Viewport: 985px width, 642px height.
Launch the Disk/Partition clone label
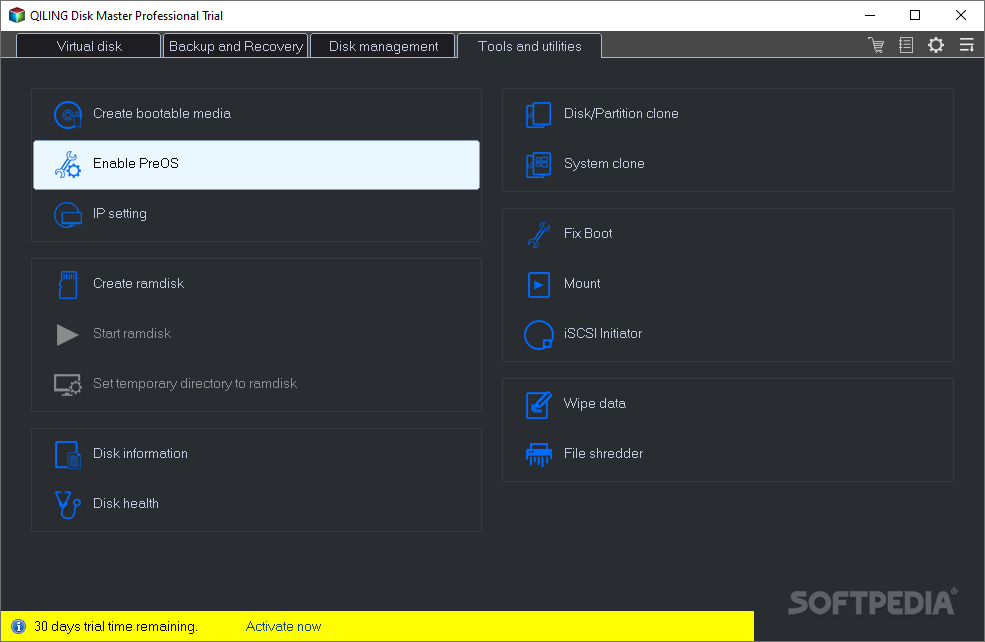pyautogui.click(x=621, y=114)
